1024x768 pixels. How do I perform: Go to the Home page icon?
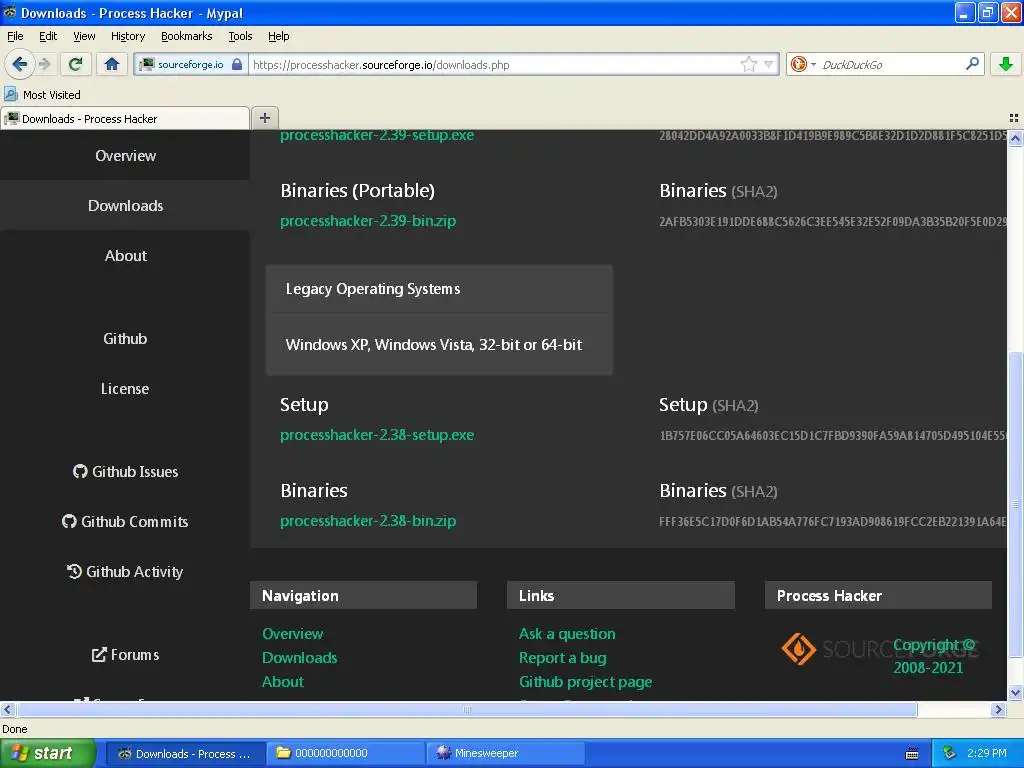[x=112, y=64]
